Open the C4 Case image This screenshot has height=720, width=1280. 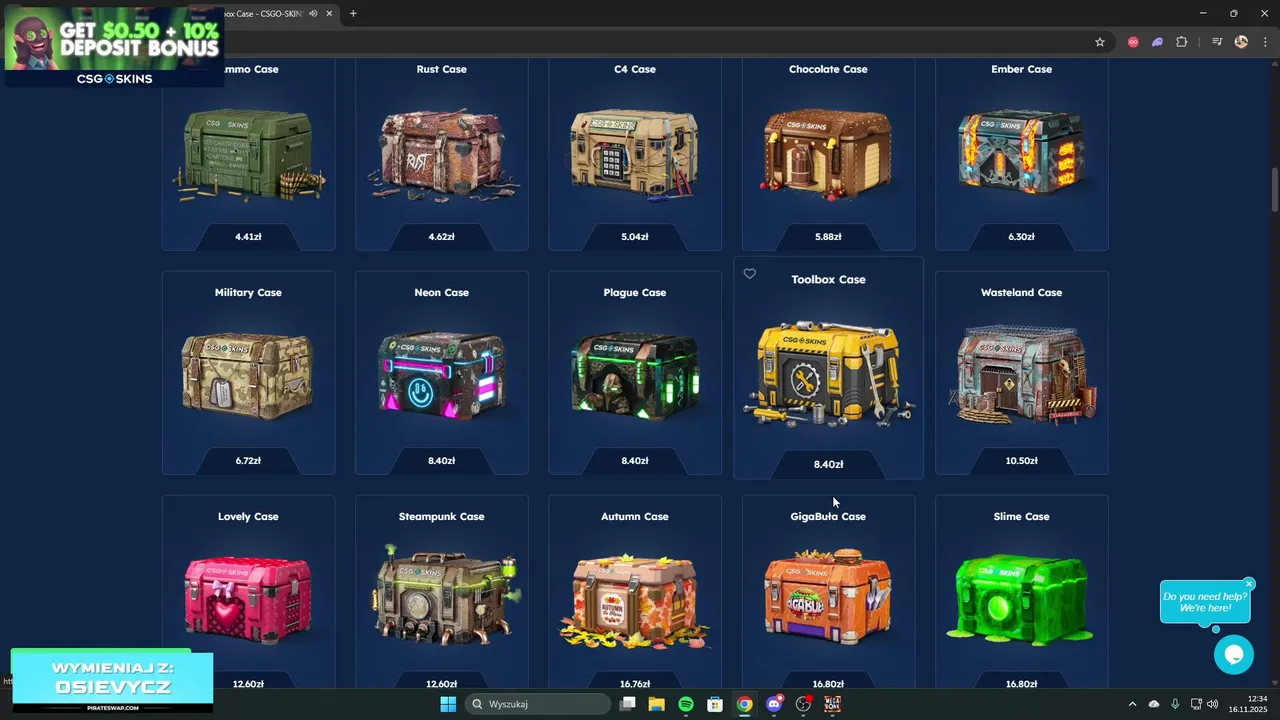tap(635, 153)
